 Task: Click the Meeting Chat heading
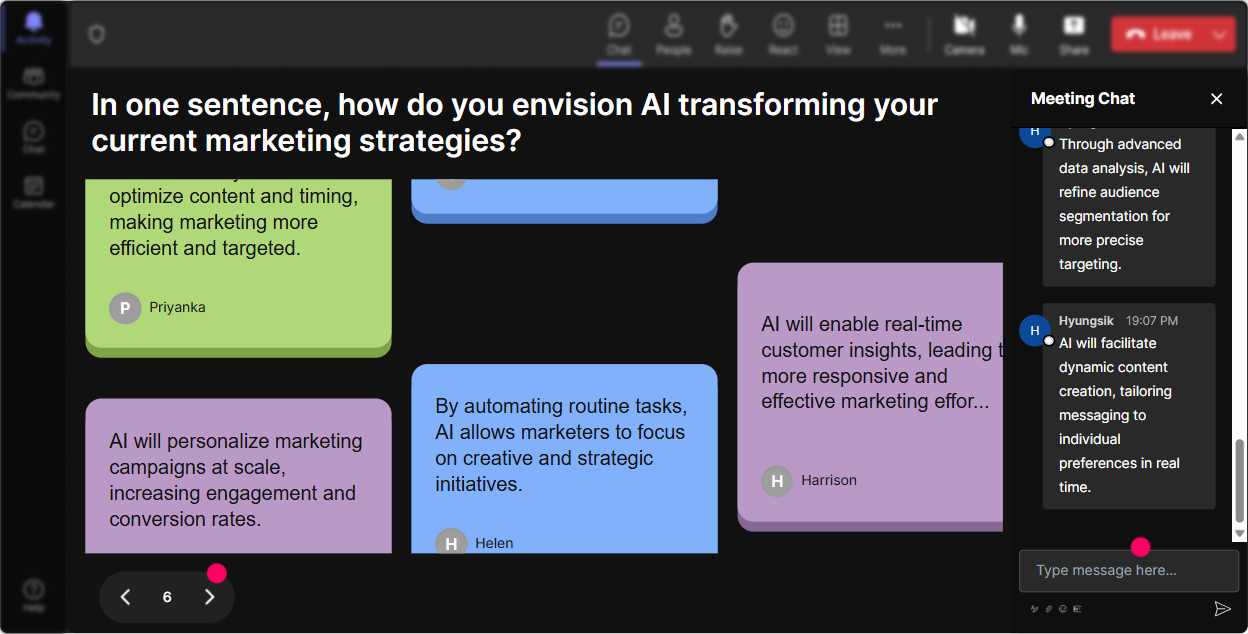coord(1083,98)
